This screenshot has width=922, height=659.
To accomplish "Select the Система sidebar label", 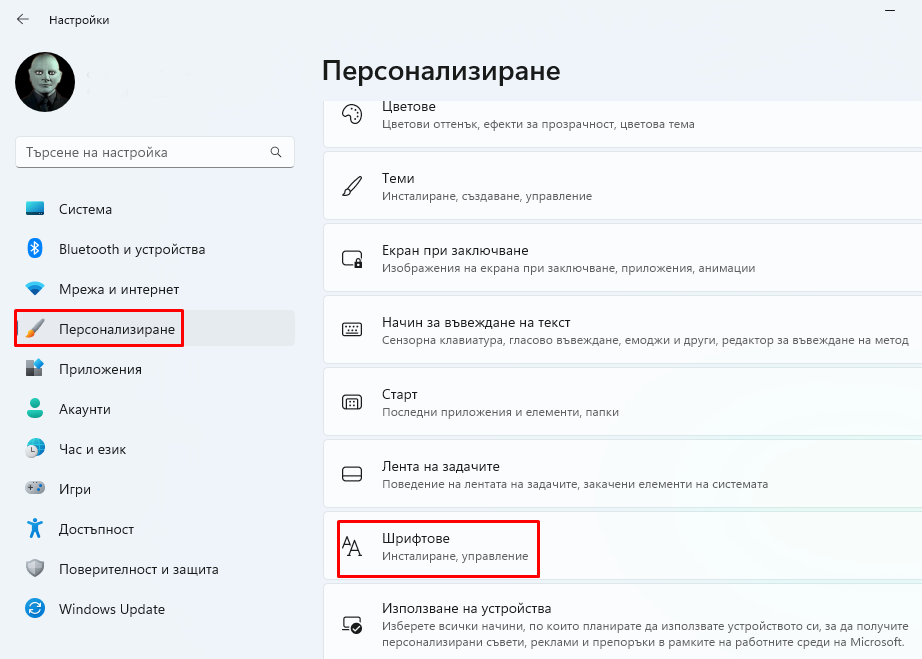I will click(85, 209).
